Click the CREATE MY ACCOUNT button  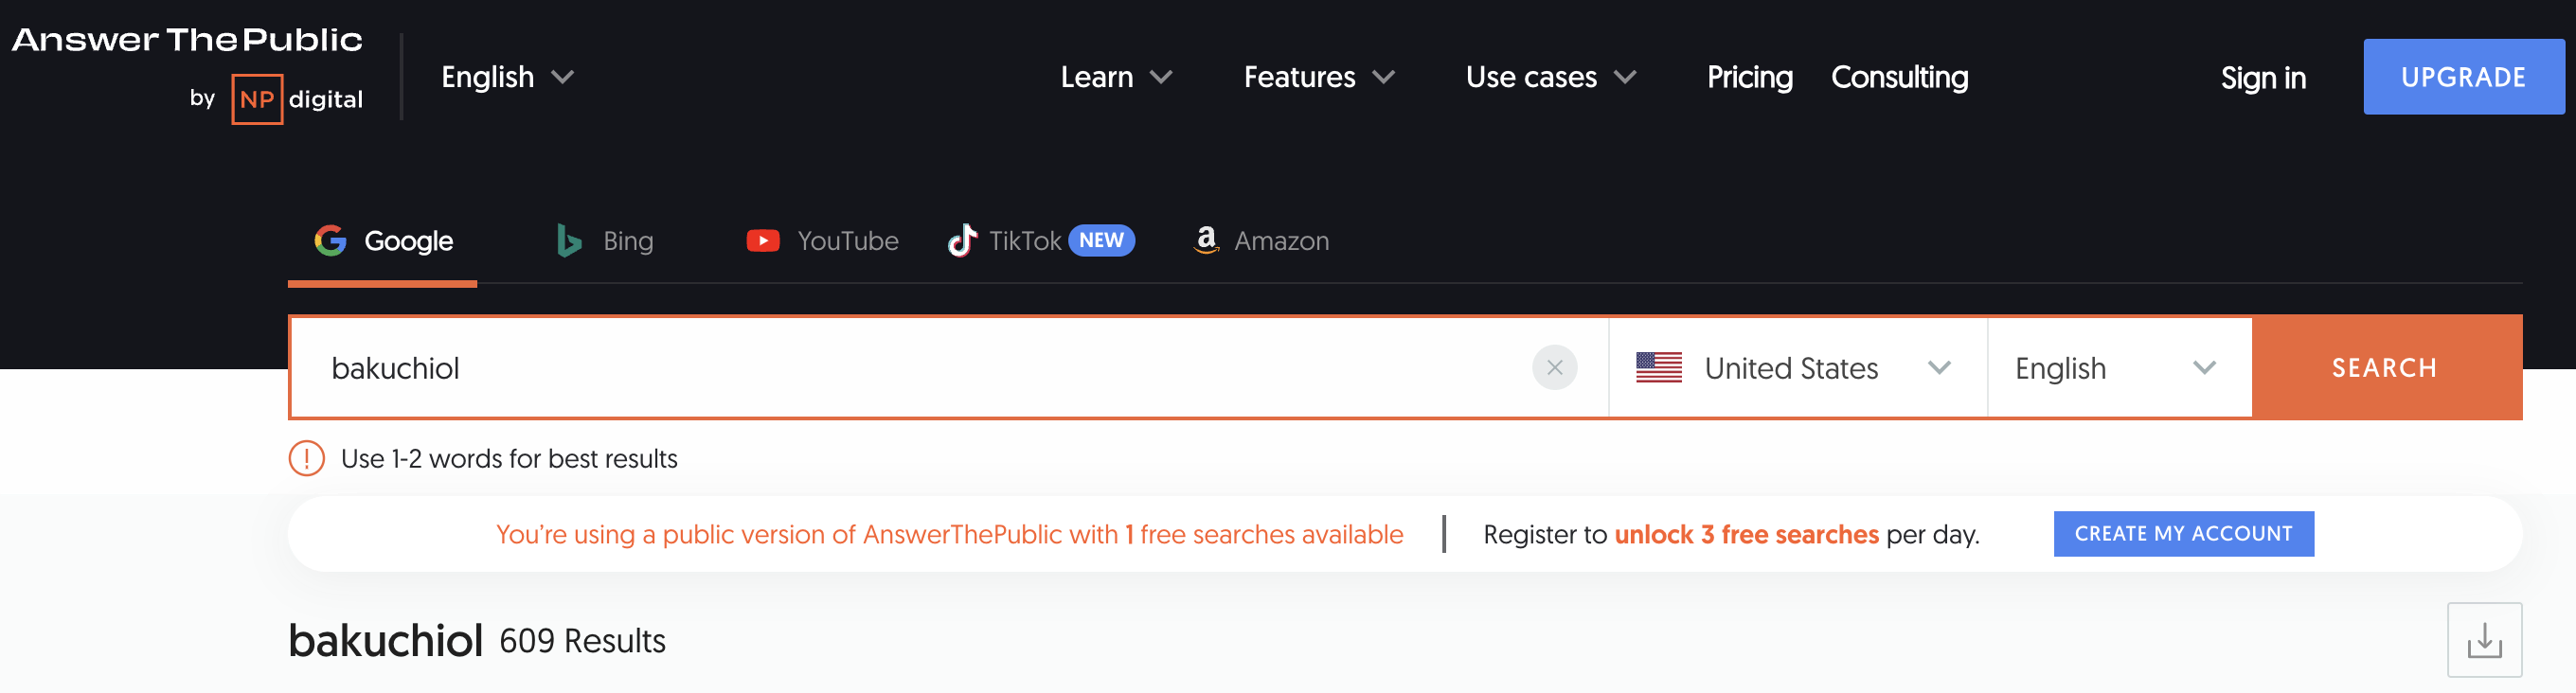[x=2183, y=534]
